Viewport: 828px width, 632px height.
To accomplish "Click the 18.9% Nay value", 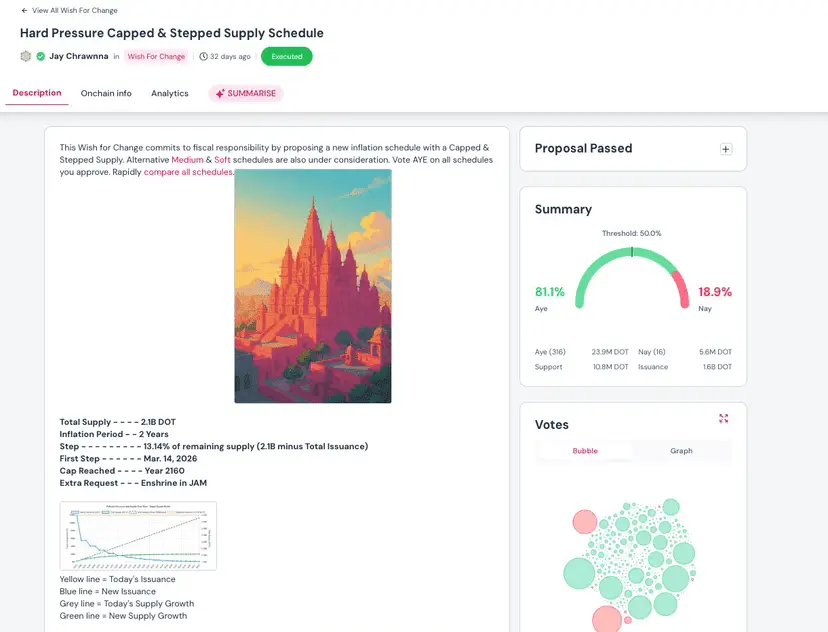I will 715,292.
